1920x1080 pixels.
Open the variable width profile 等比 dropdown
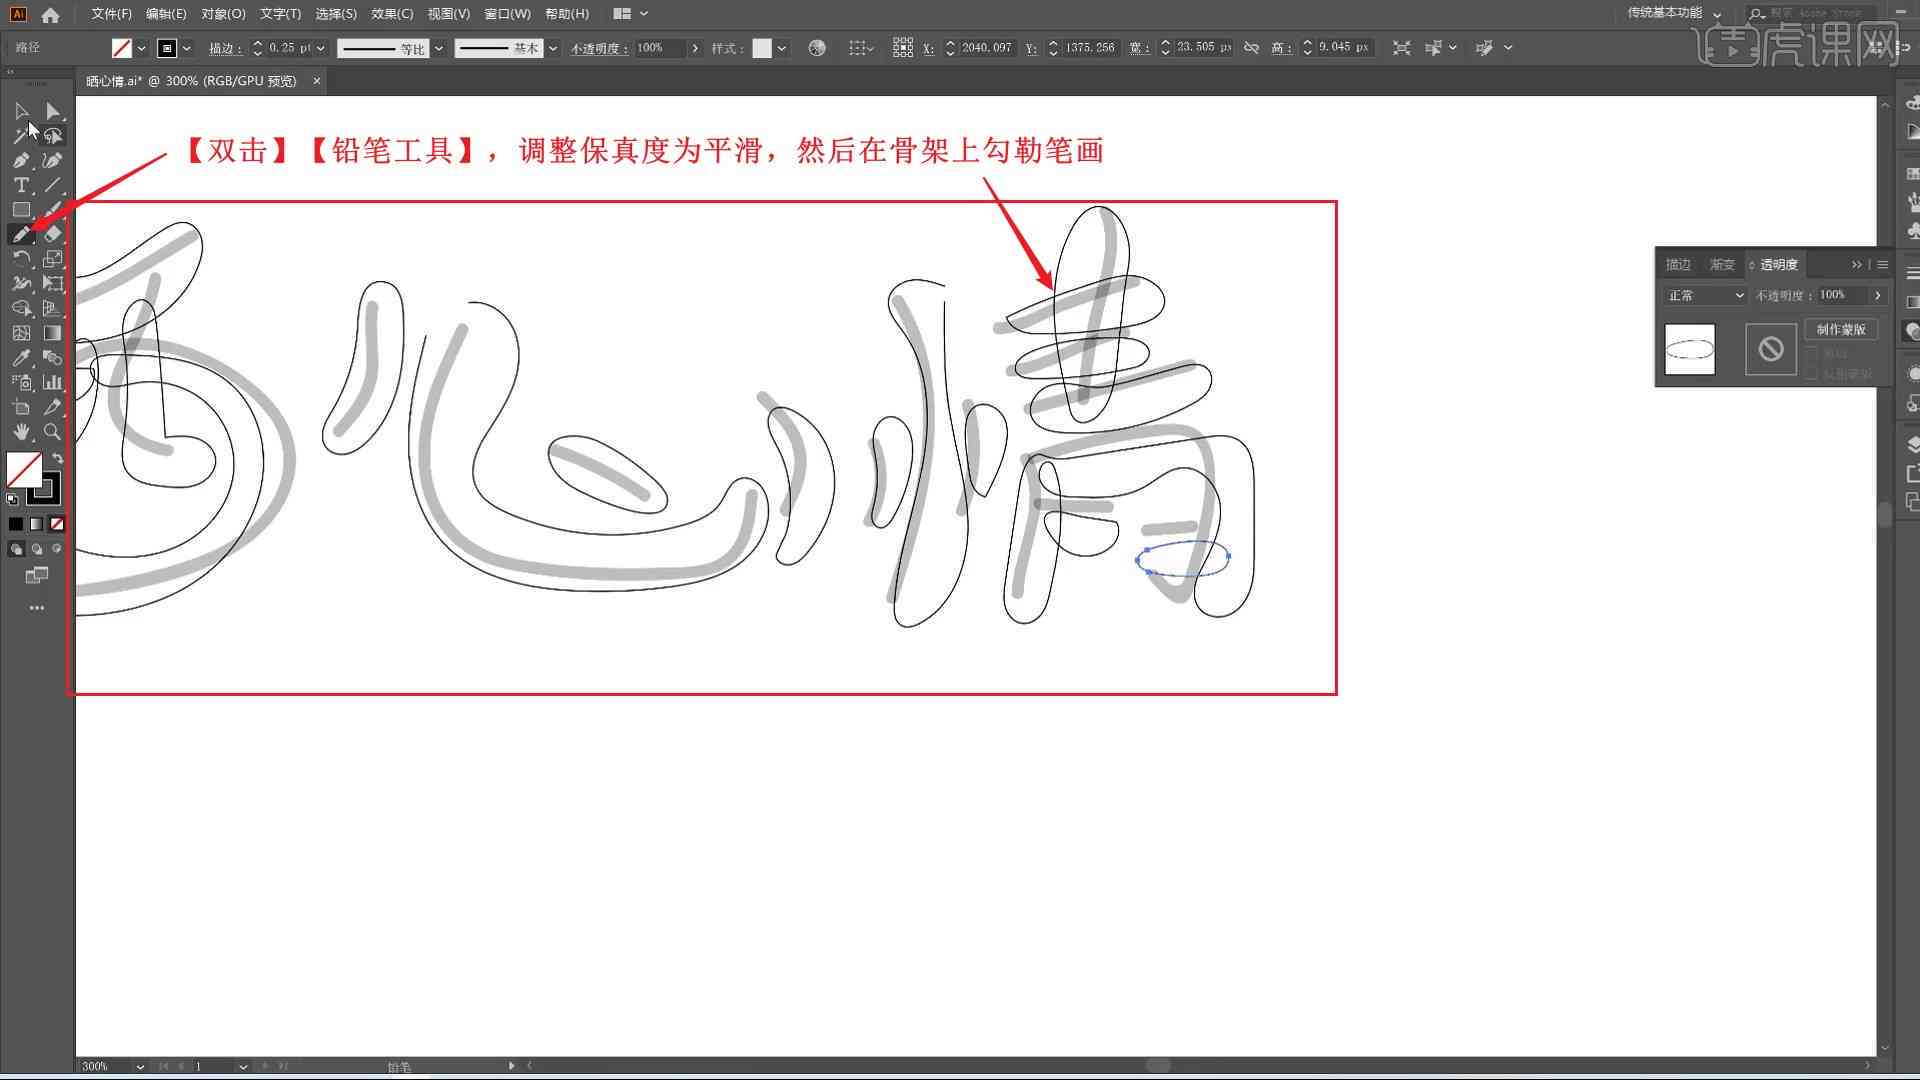point(438,48)
